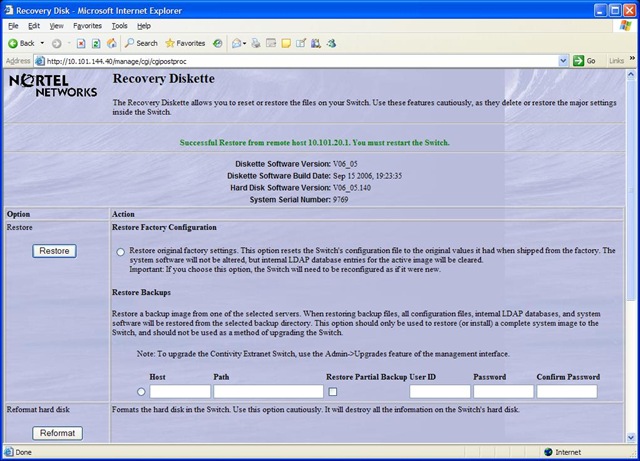The image size is (640, 461).
Task: Click the page scrollbar down arrow
Action: coord(631,437)
